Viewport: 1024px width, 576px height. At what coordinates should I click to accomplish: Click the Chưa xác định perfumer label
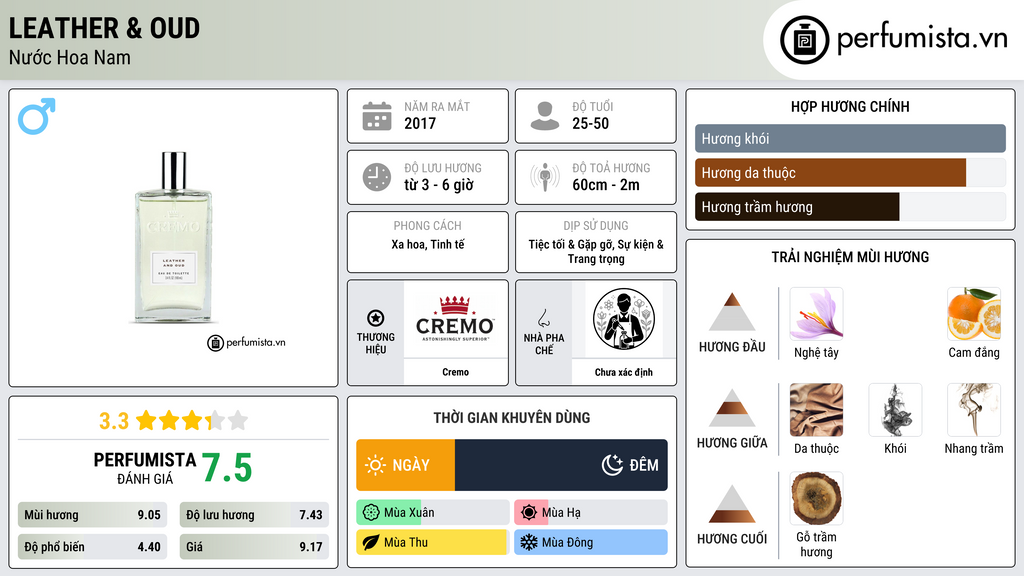click(x=624, y=372)
